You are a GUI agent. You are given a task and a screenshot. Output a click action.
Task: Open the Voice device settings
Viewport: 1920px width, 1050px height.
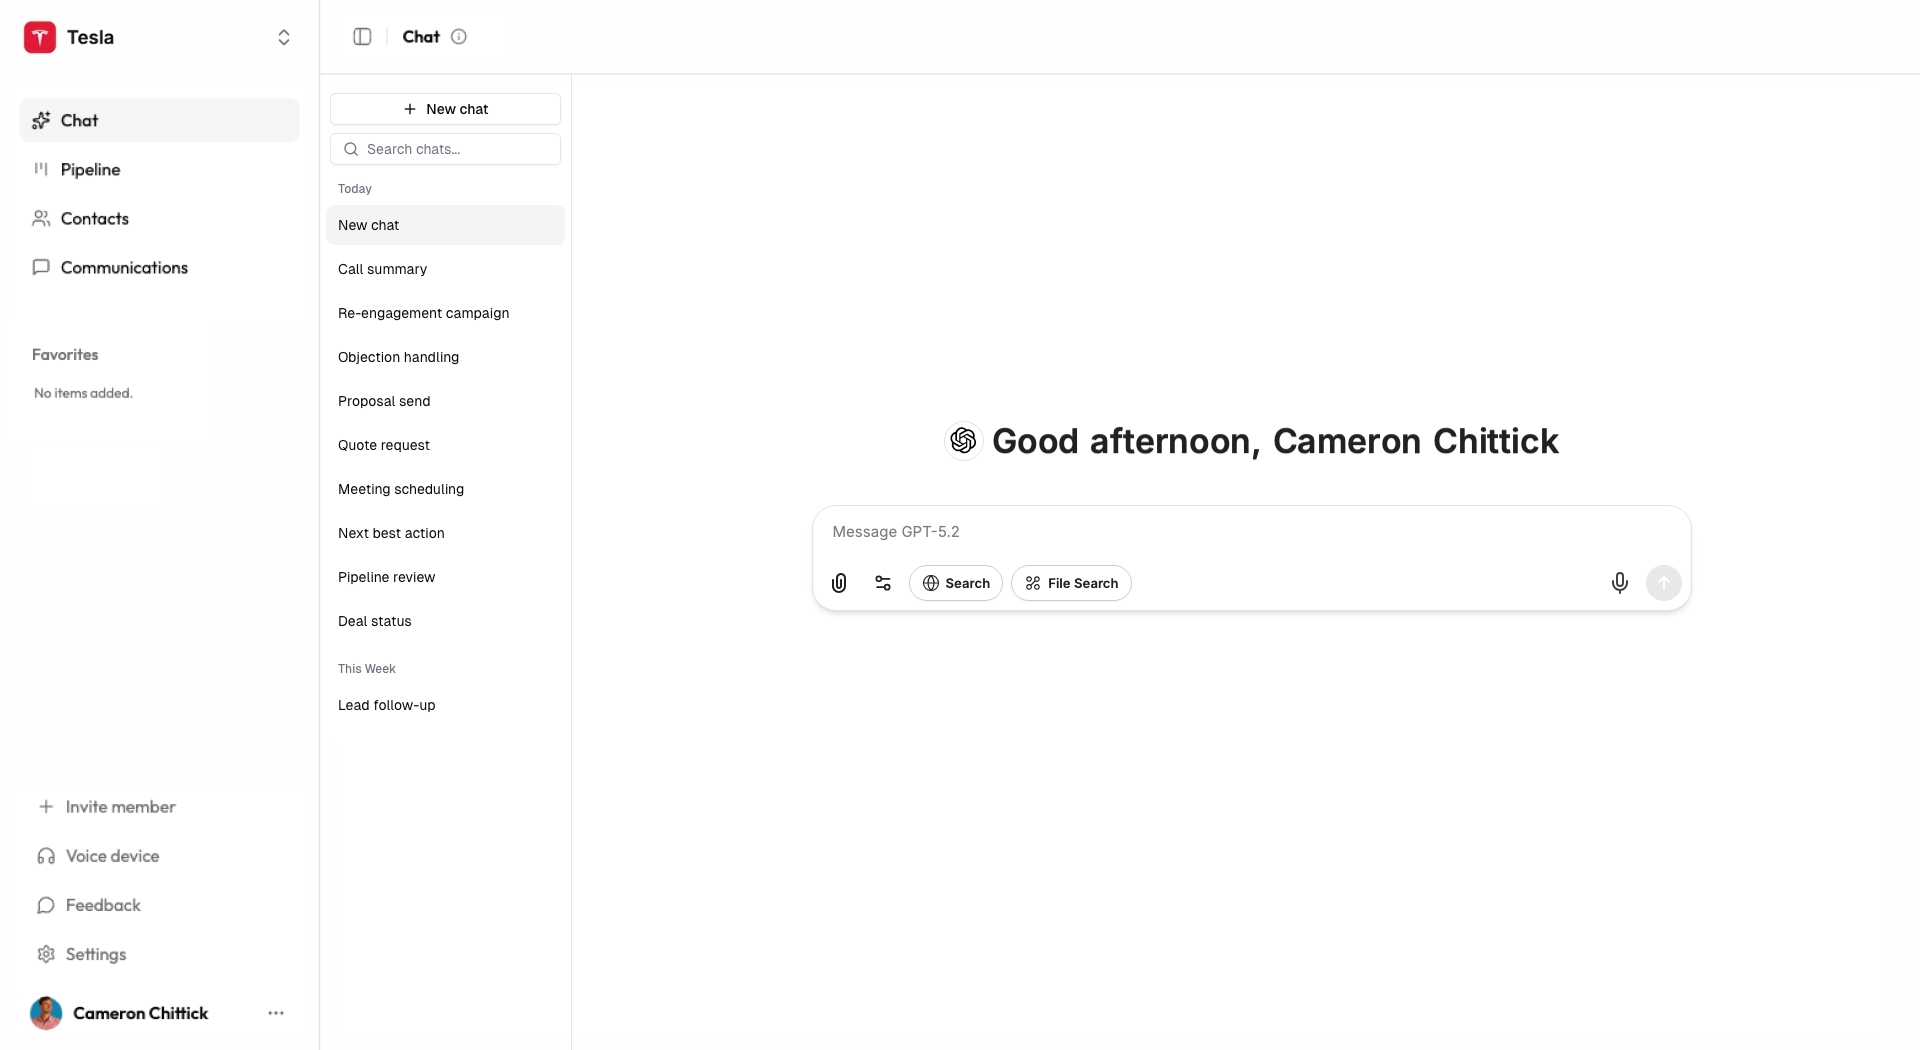[x=113, y=856]
